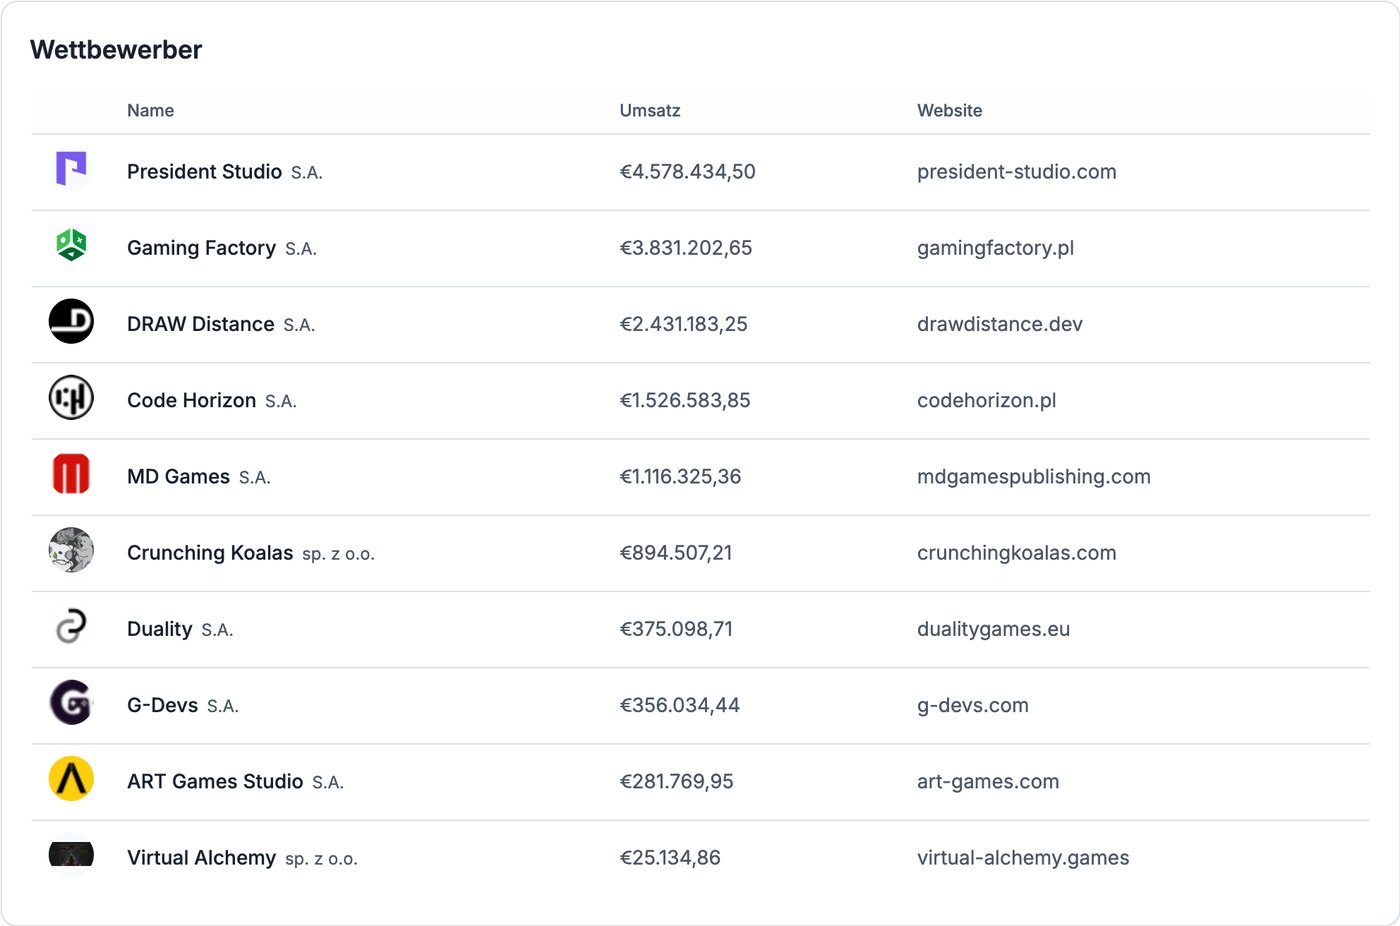Screen dimensions: 1400x926
Task: Visit the gamingfactory.pl link
Action: [996, 248]
